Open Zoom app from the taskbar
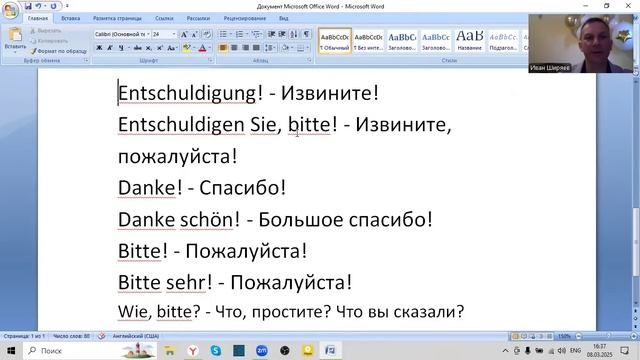Image resolution: width=640 pixels, height=360 pixels. 262,351
